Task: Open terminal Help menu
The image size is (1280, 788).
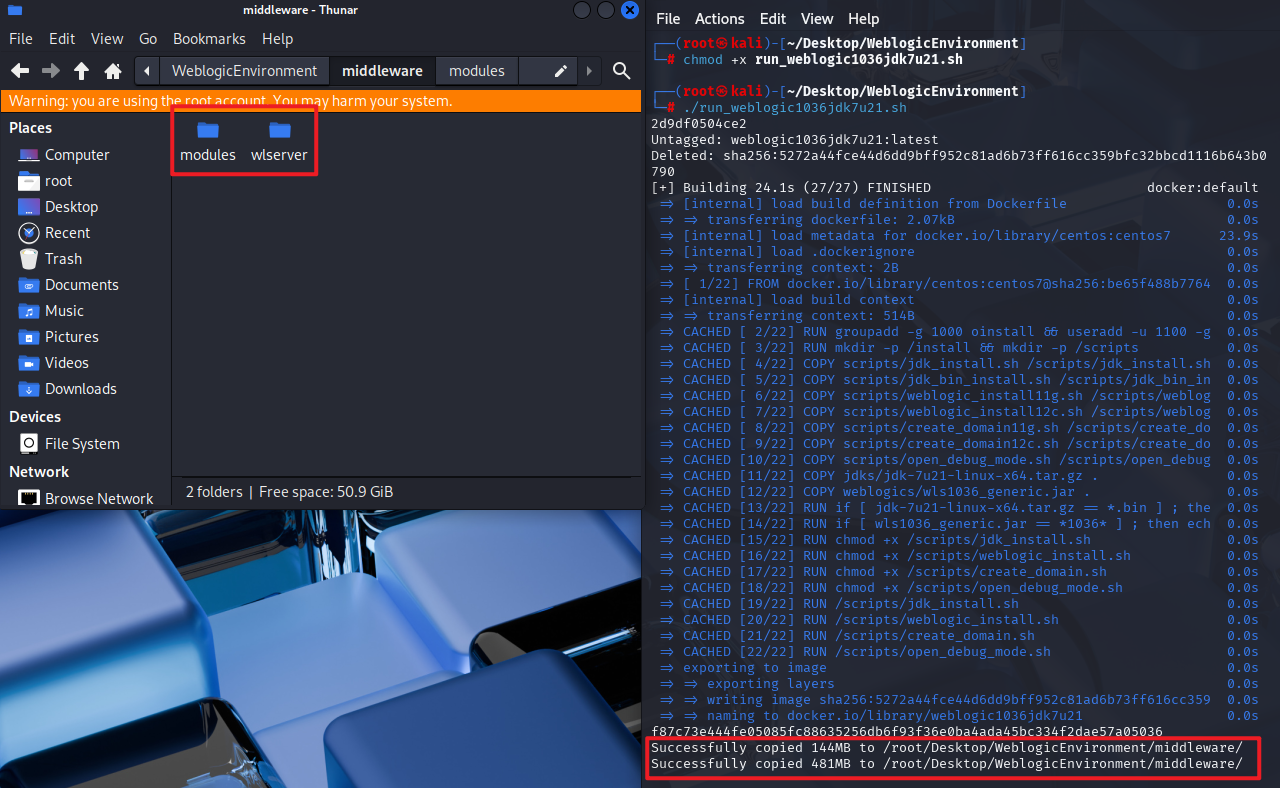Action: coord(863,19)
